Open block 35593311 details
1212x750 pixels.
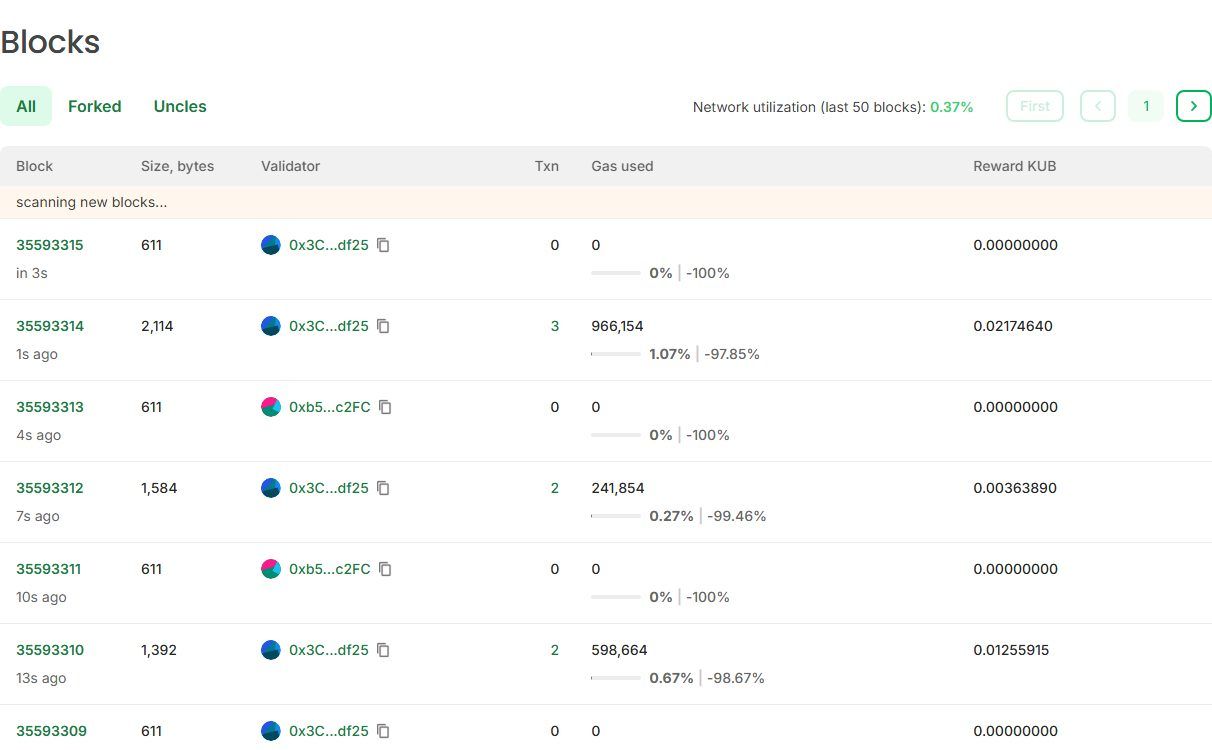(x=49, y=569)
